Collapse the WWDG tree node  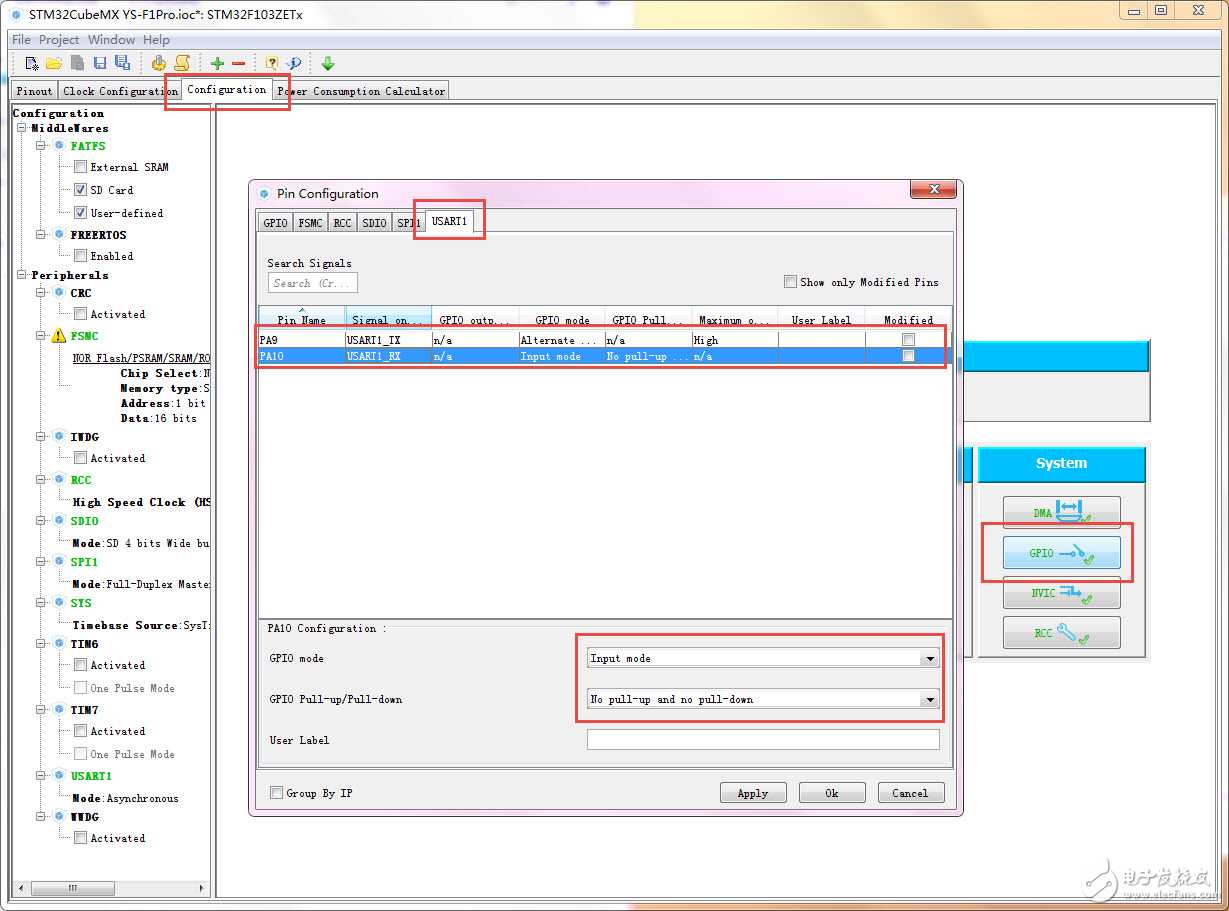click(x=42, y=817)
